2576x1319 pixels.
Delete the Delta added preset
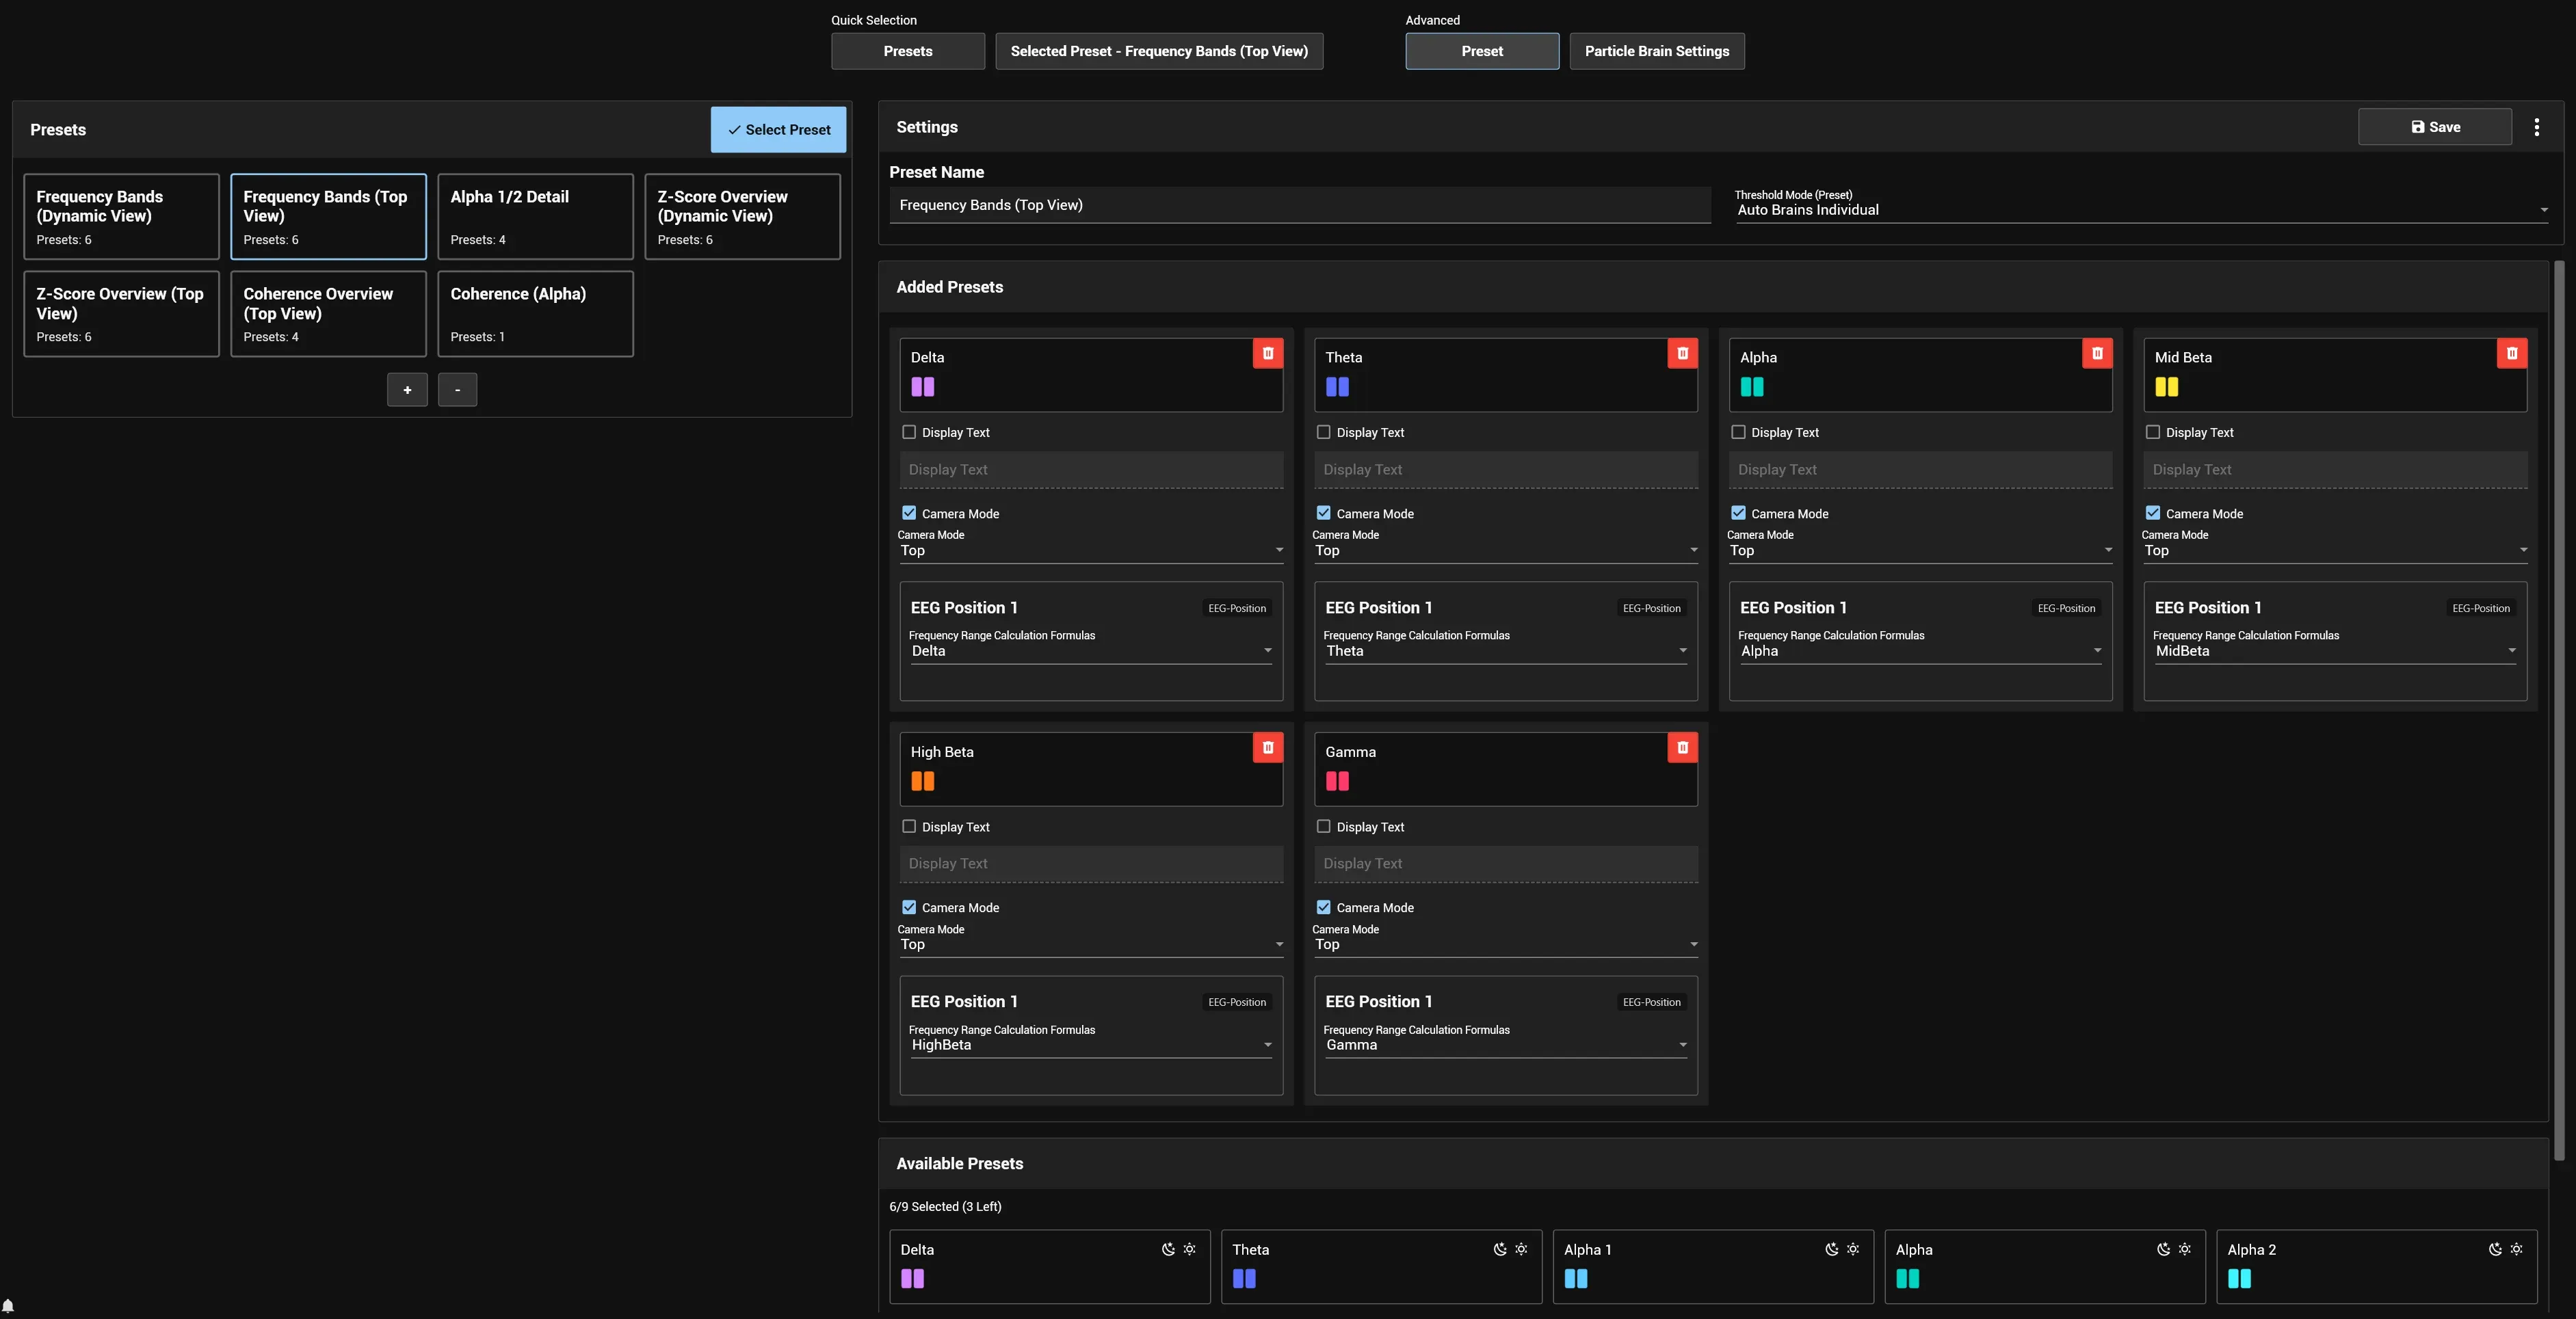click(x=1267, y=353)
